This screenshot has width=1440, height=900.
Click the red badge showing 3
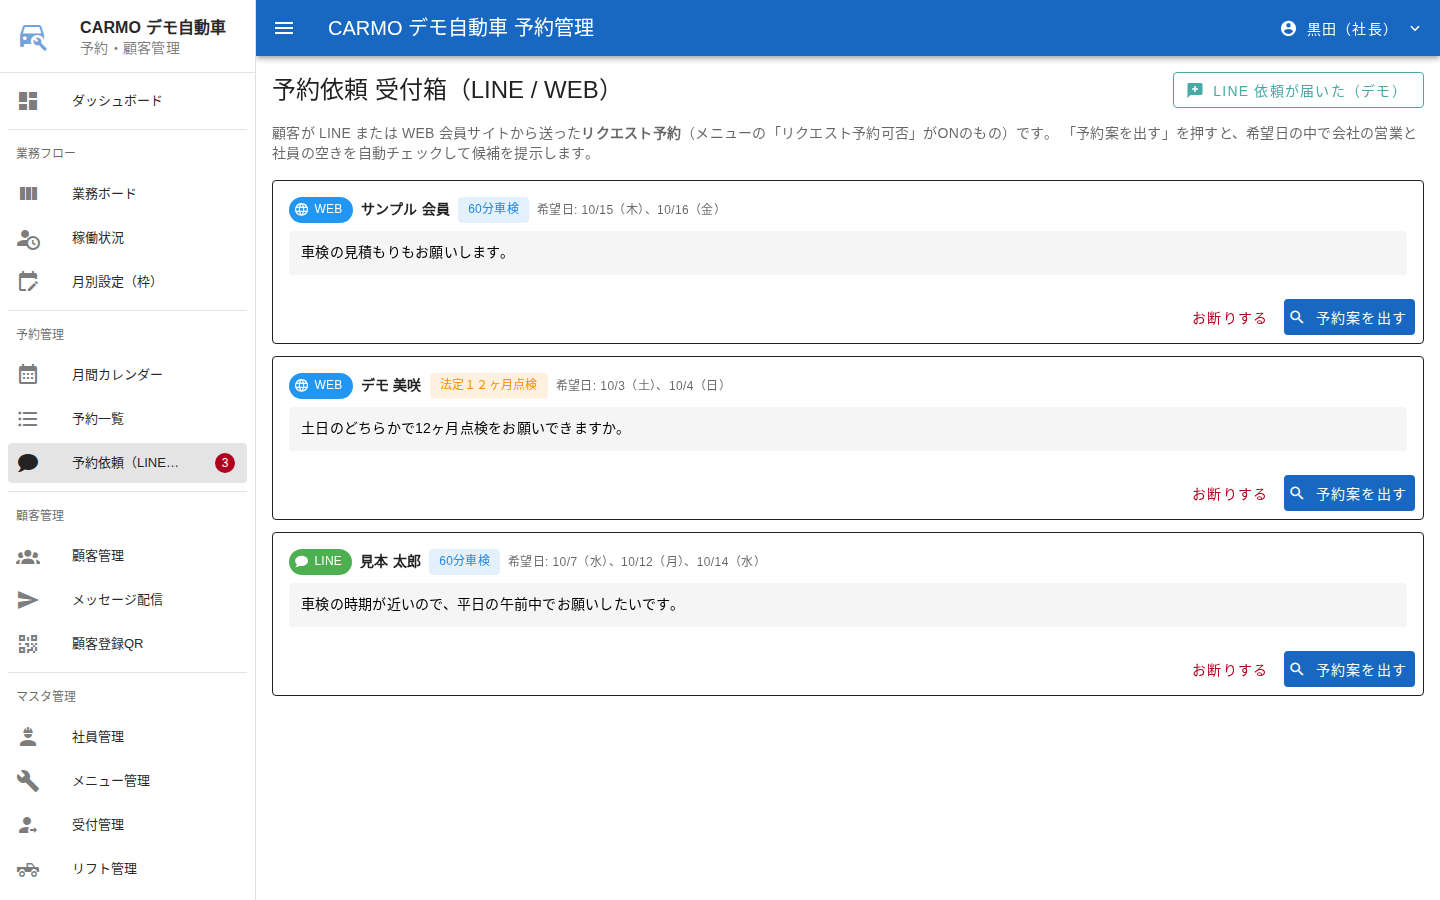225,463
